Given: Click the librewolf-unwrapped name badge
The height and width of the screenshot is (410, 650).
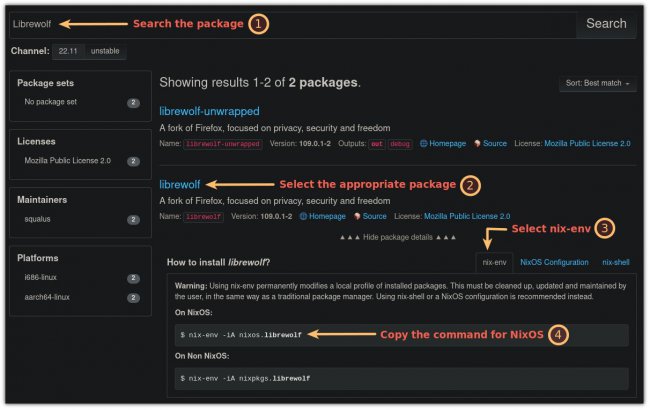Looking at the screenshot, I should [x=223, y=144].
